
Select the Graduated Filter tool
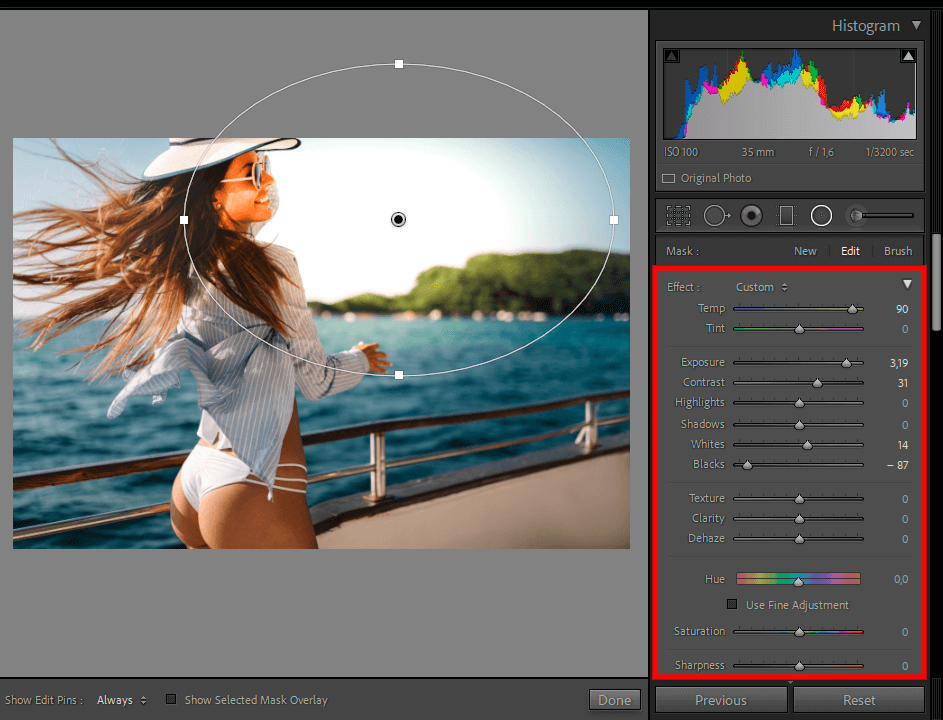(x=786, y=215)
